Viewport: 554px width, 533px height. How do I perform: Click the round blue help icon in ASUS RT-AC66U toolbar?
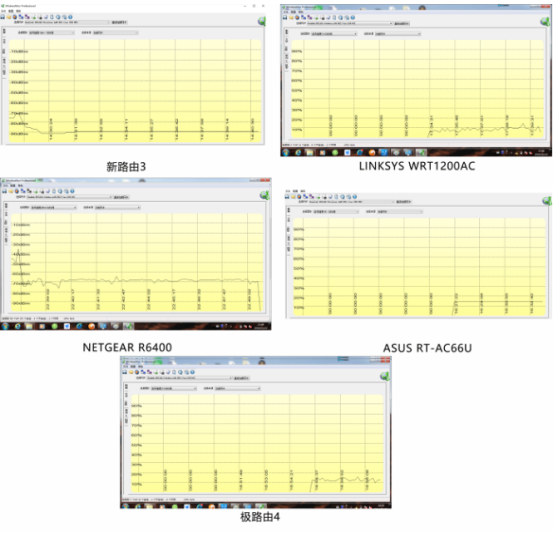pos(355,196)
